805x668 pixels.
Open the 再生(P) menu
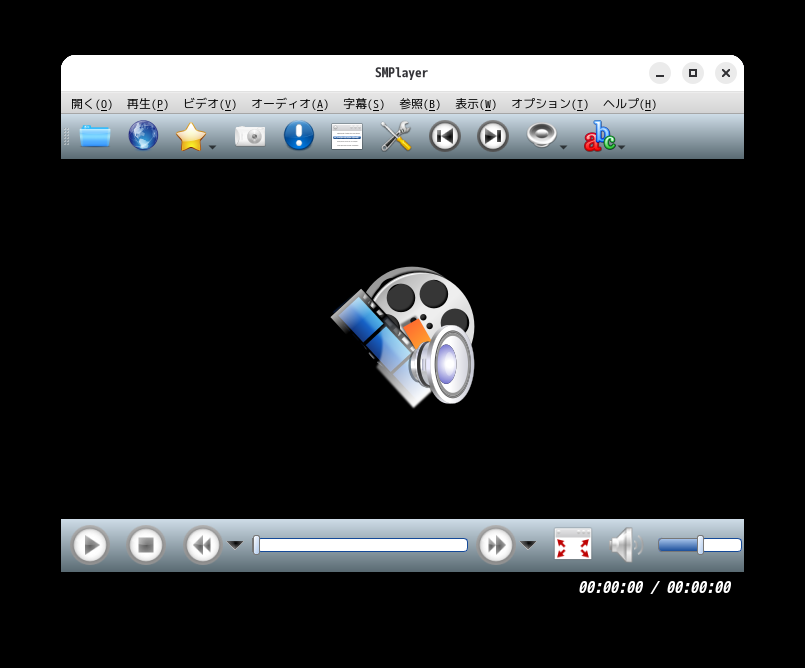(x=147, y=104)
